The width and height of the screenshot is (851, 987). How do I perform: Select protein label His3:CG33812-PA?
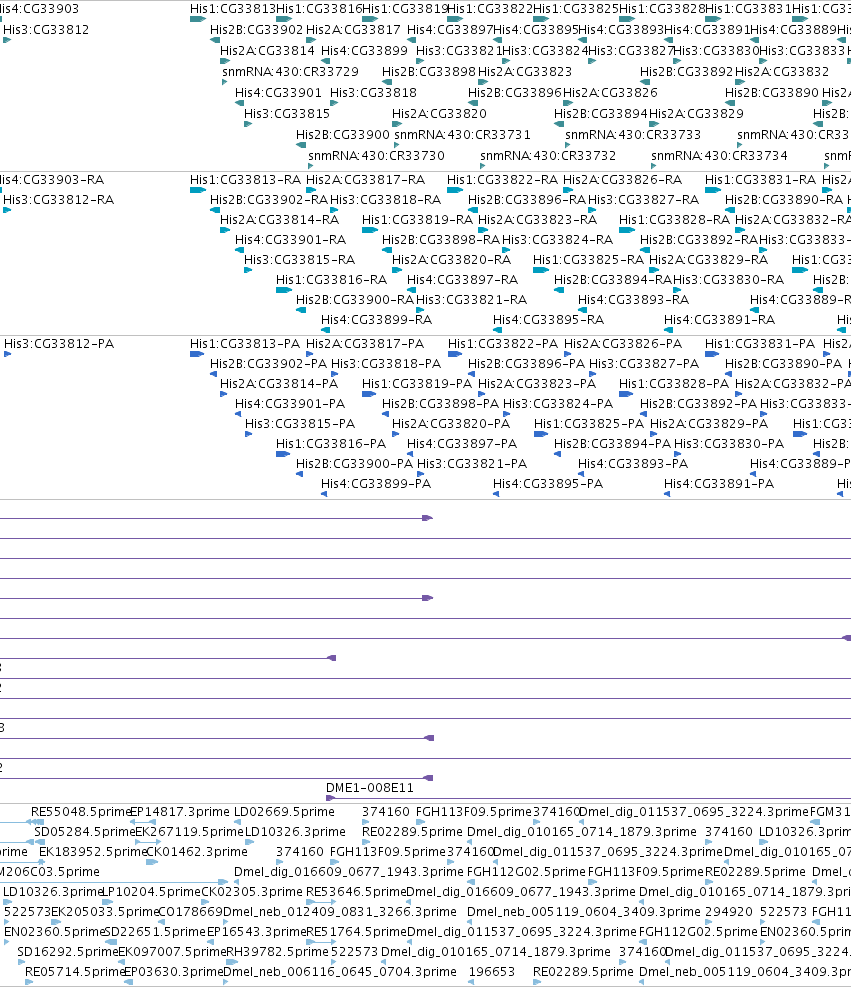pyautogui.click(x=59, y=344)
